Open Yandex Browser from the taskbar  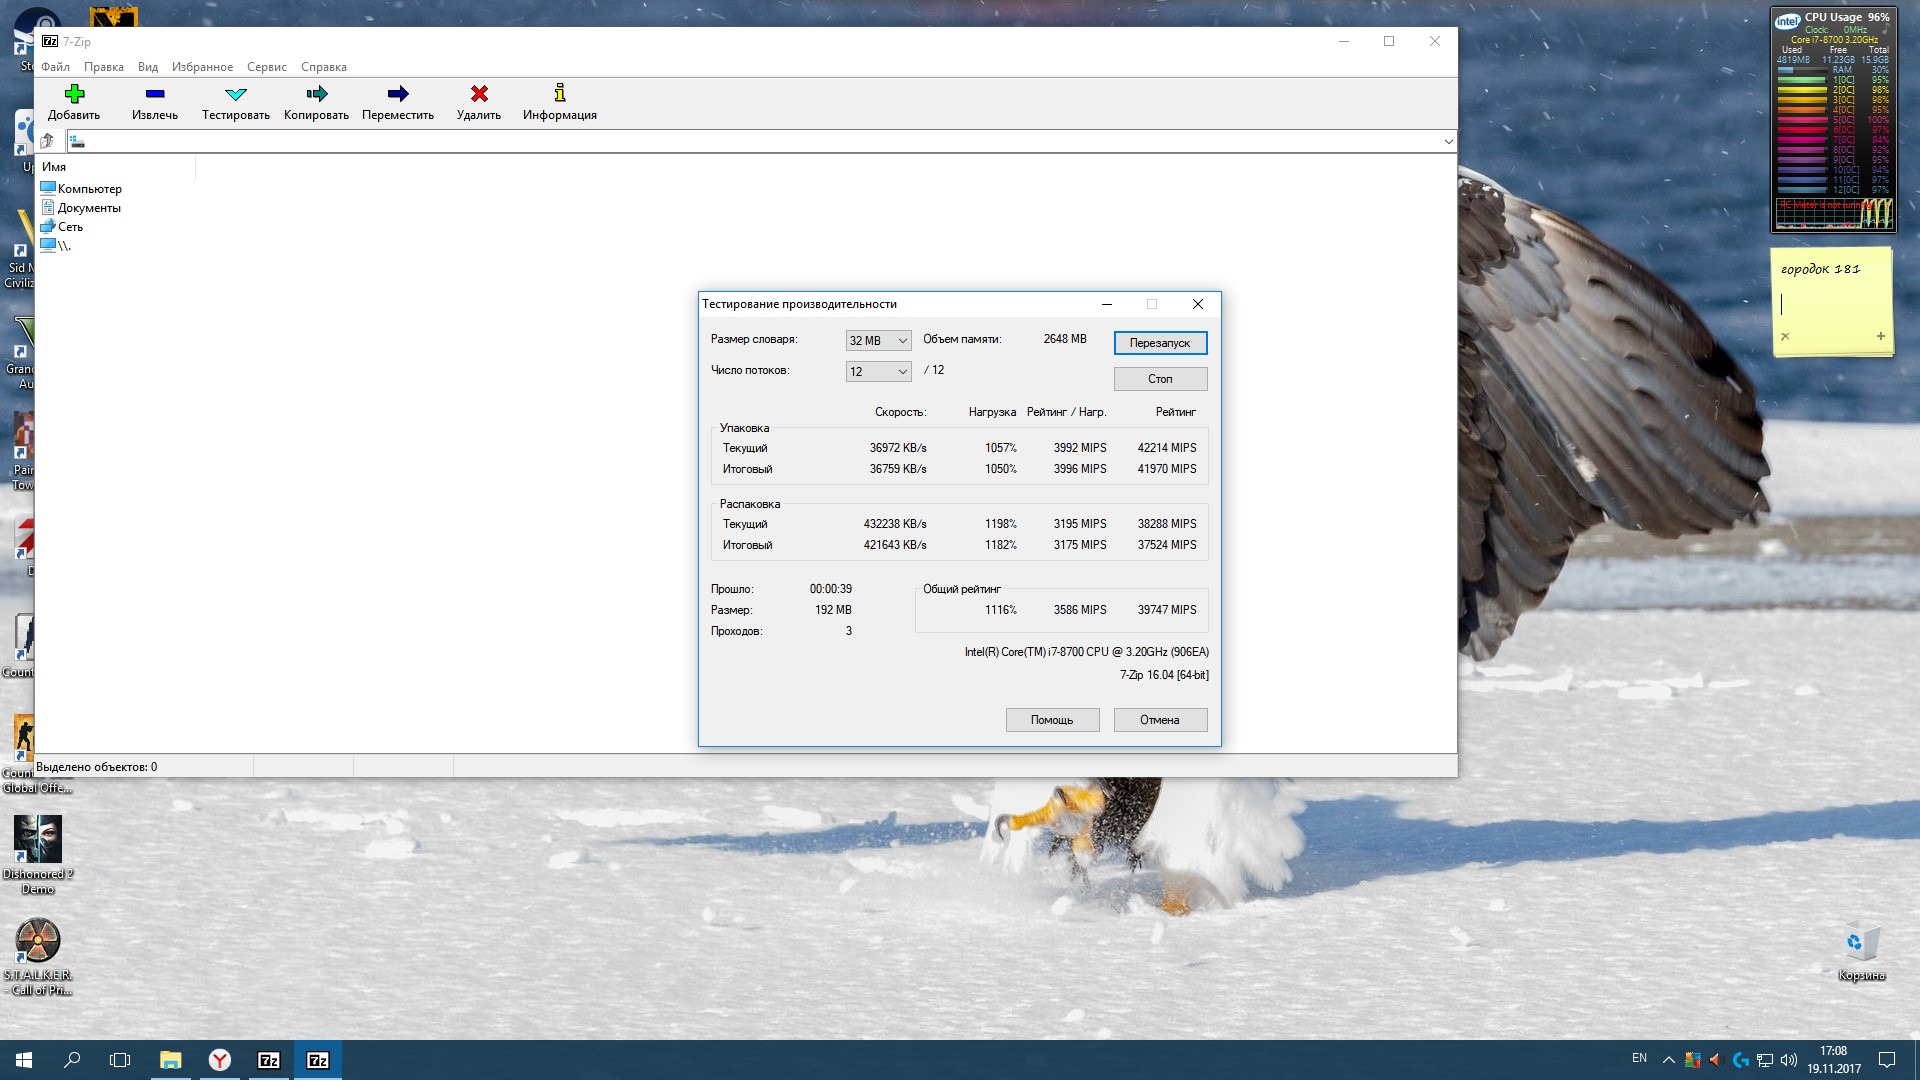click(x=220, y=1060)
